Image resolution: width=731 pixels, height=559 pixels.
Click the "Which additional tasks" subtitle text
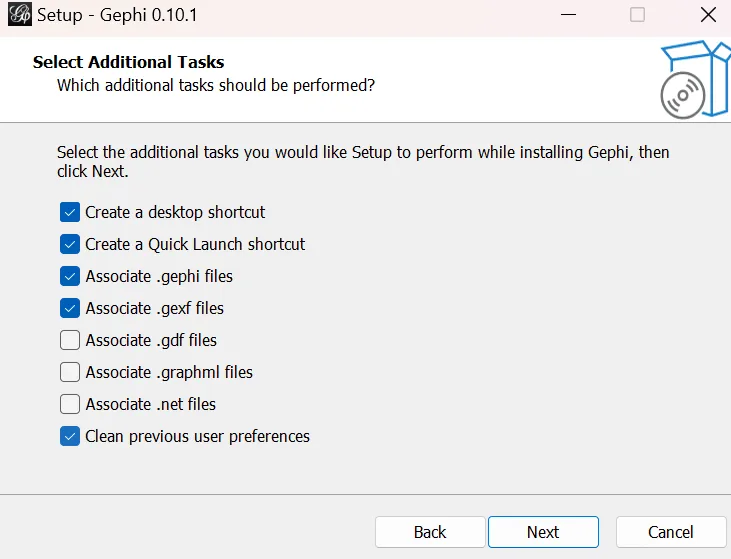pos(216,85)
